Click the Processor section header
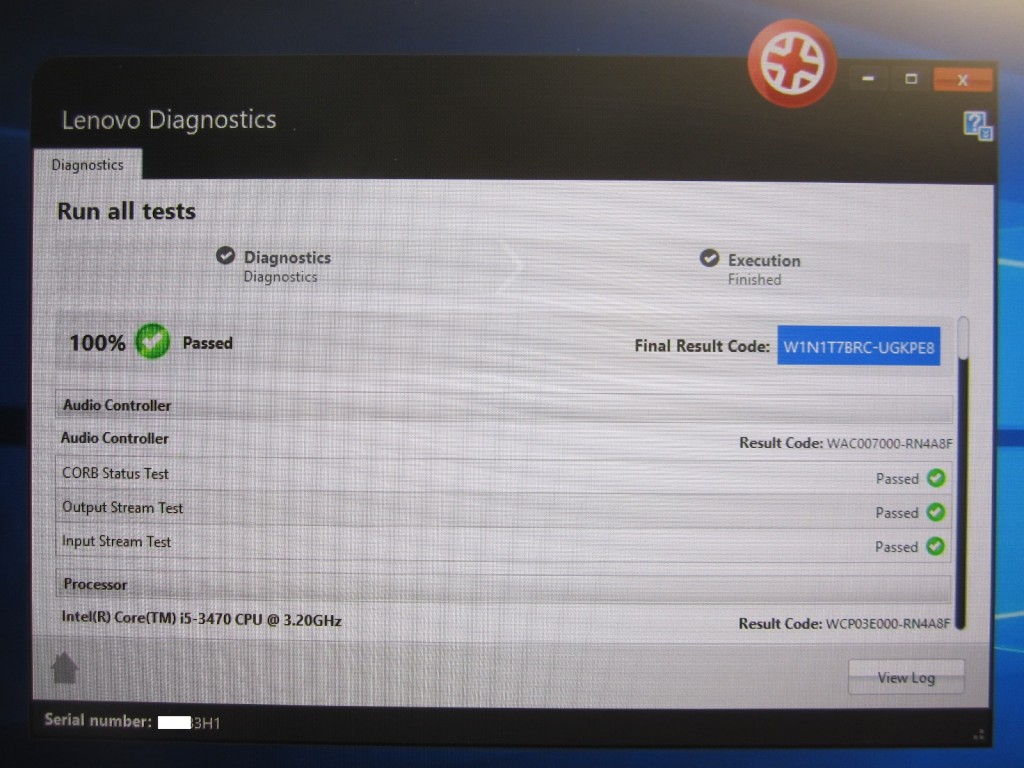The height and width of the screenshot is (768, 1024). [504, 584]
